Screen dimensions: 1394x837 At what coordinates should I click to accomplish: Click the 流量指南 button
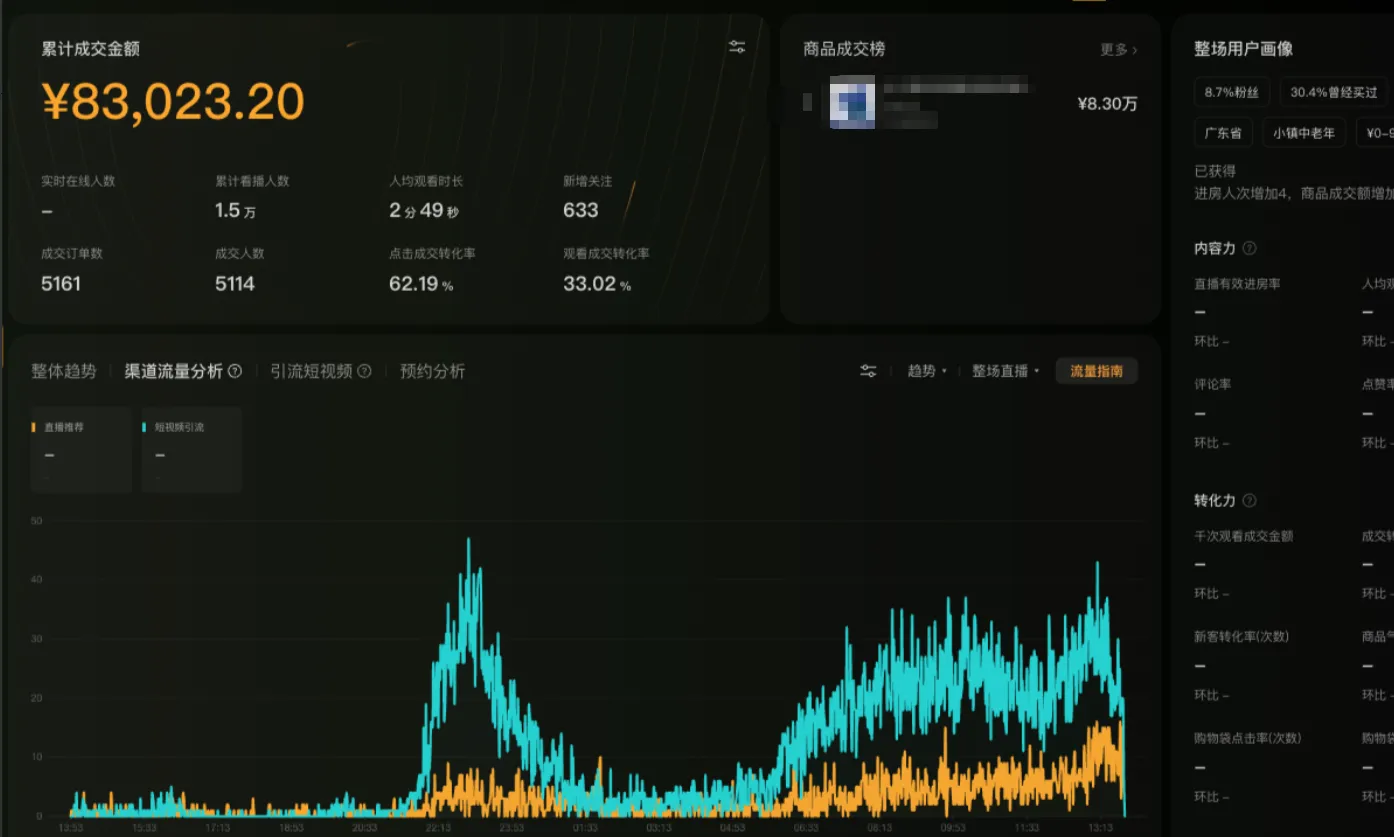pyautogui.click(x=1096, y=371)
